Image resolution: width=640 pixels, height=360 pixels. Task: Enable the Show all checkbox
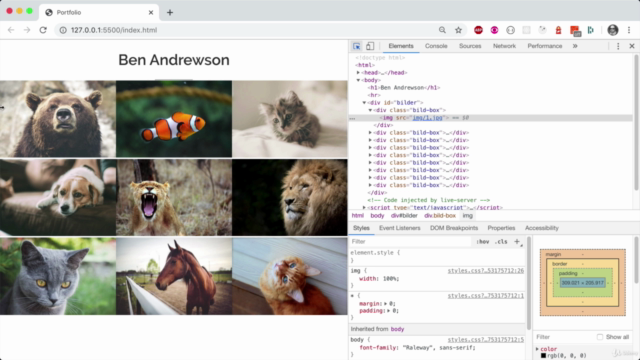click(x=600, y=337)
